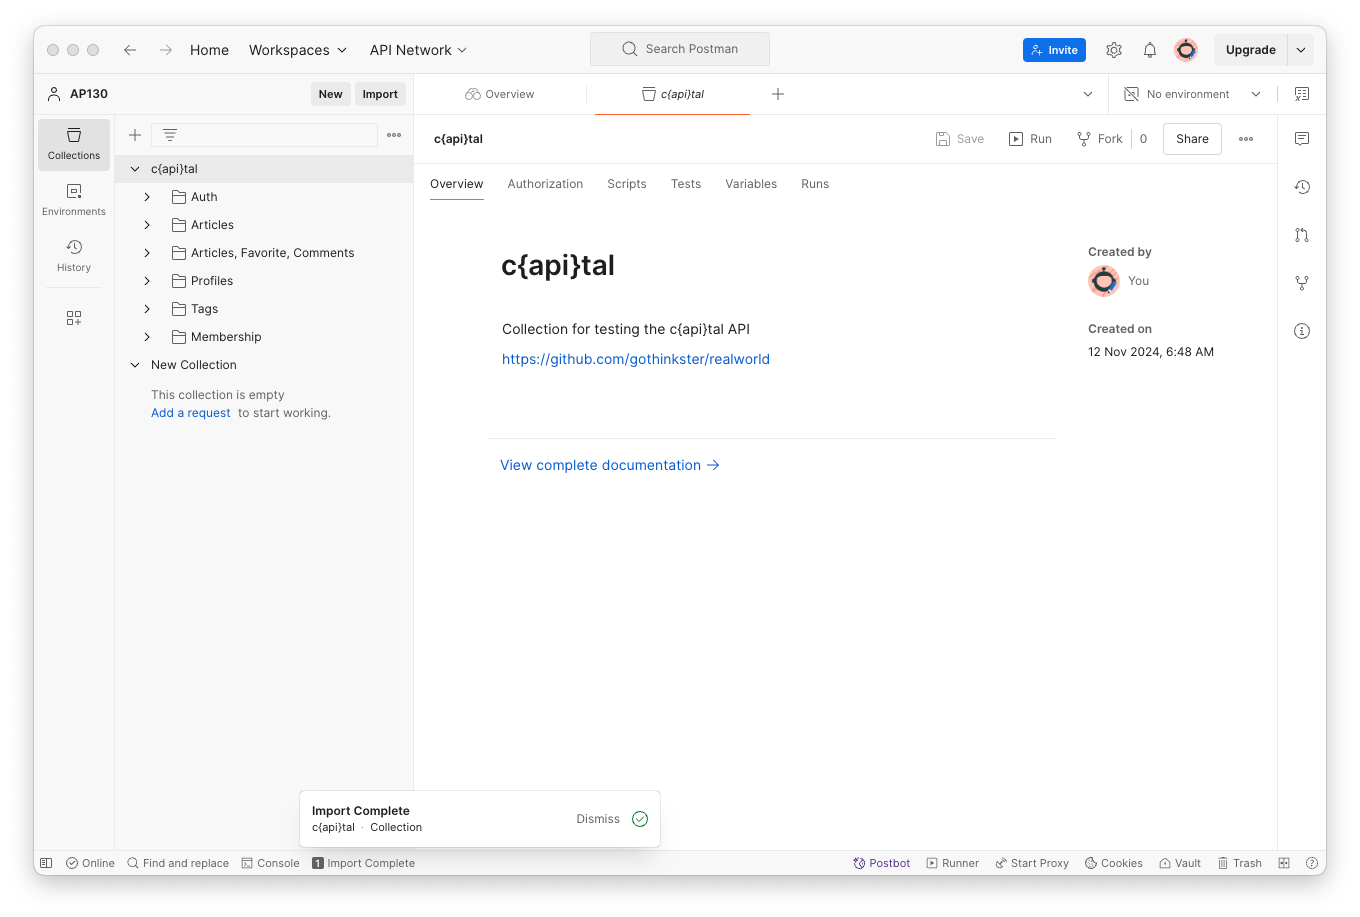Click the Share button
The height and width of the screenshot is (917, 1360).
point(1192,139)
